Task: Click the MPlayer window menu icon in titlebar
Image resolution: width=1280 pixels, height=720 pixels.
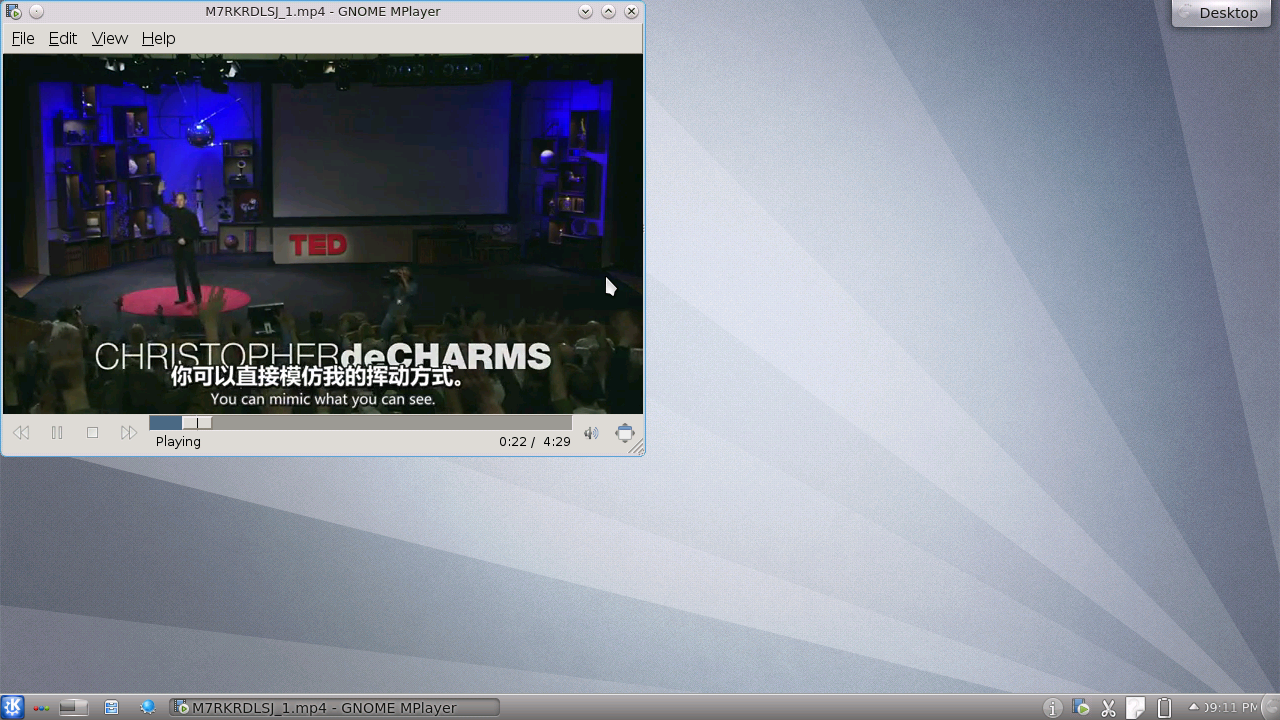Action: [x=13, y=12]
